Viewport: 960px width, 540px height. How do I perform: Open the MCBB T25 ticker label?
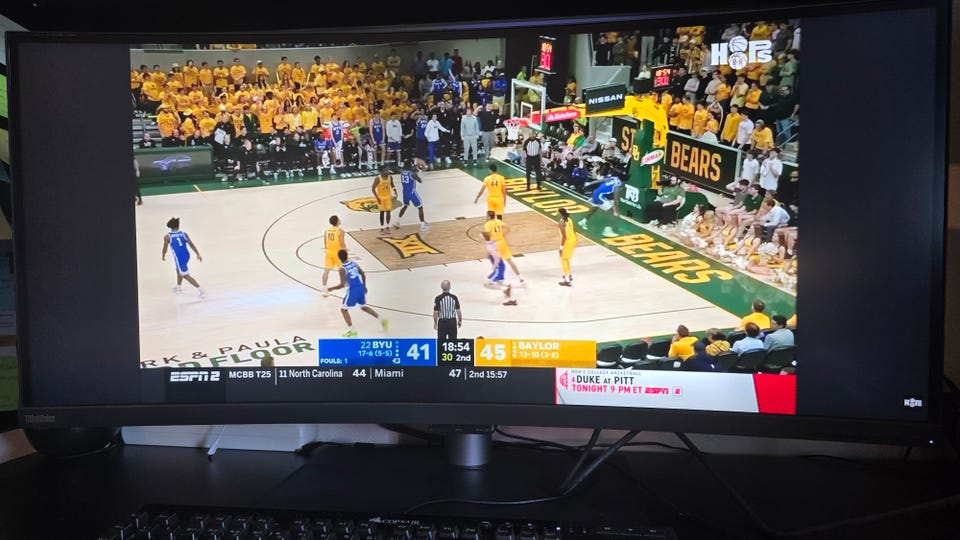(250, 374)
